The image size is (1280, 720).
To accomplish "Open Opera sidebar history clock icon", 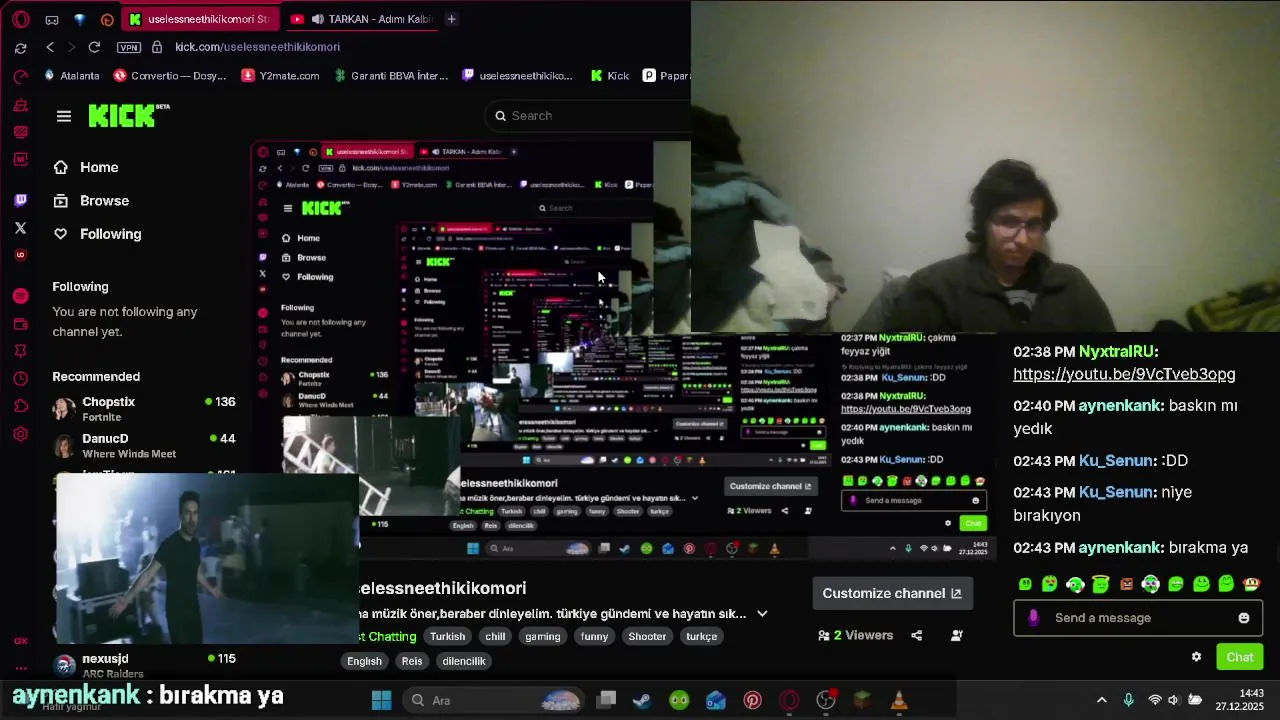I will tap(21, 378).
